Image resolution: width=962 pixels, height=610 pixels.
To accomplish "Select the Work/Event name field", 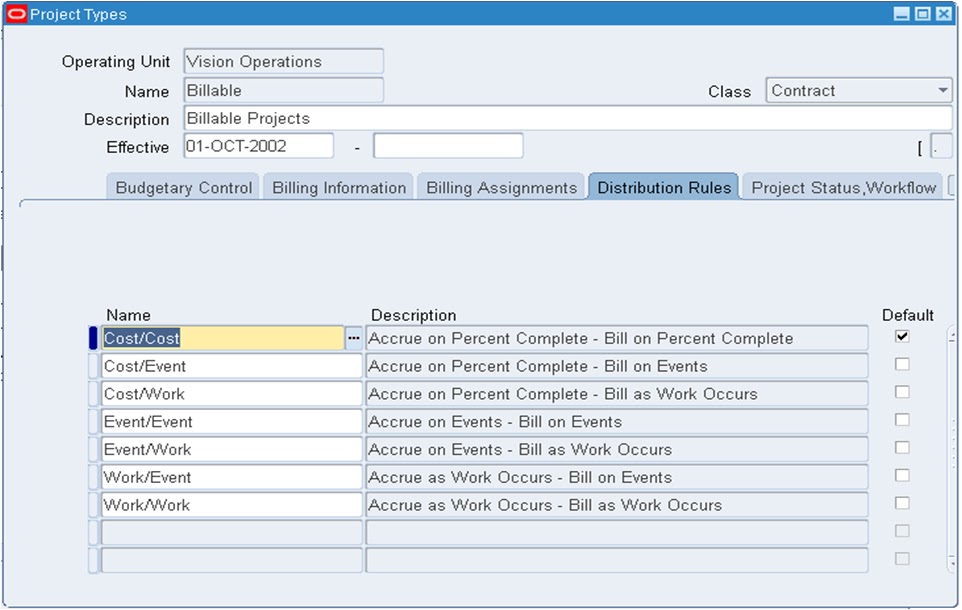I will coord(230,477).
